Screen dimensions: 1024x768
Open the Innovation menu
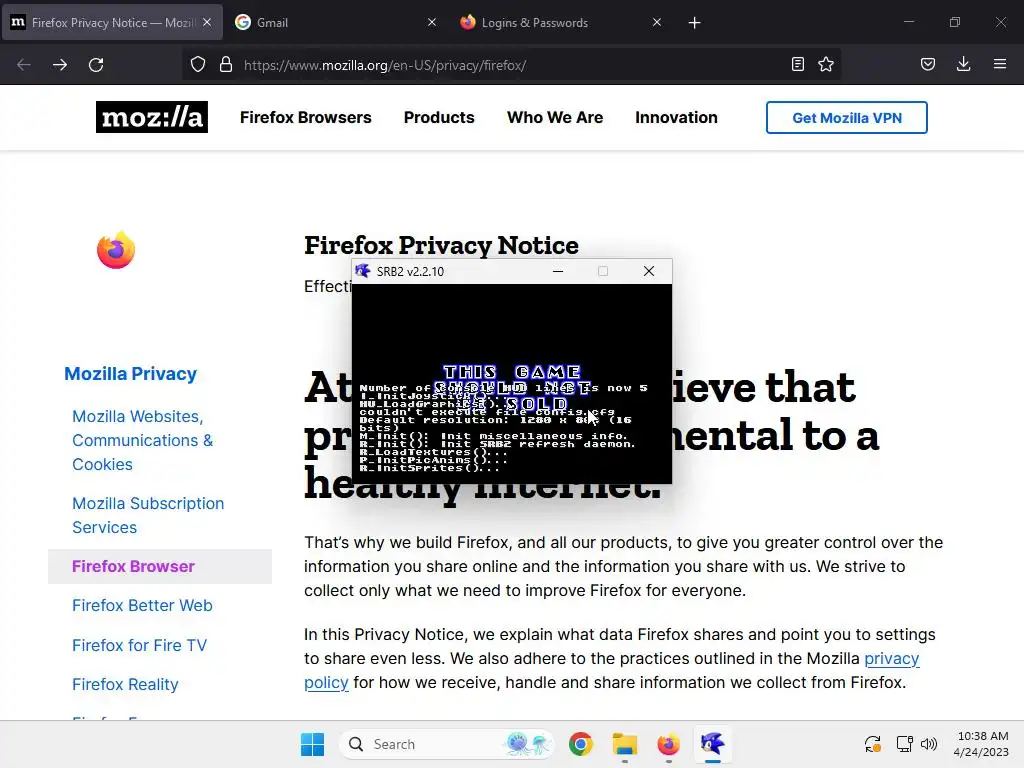(x=676, y=118)
